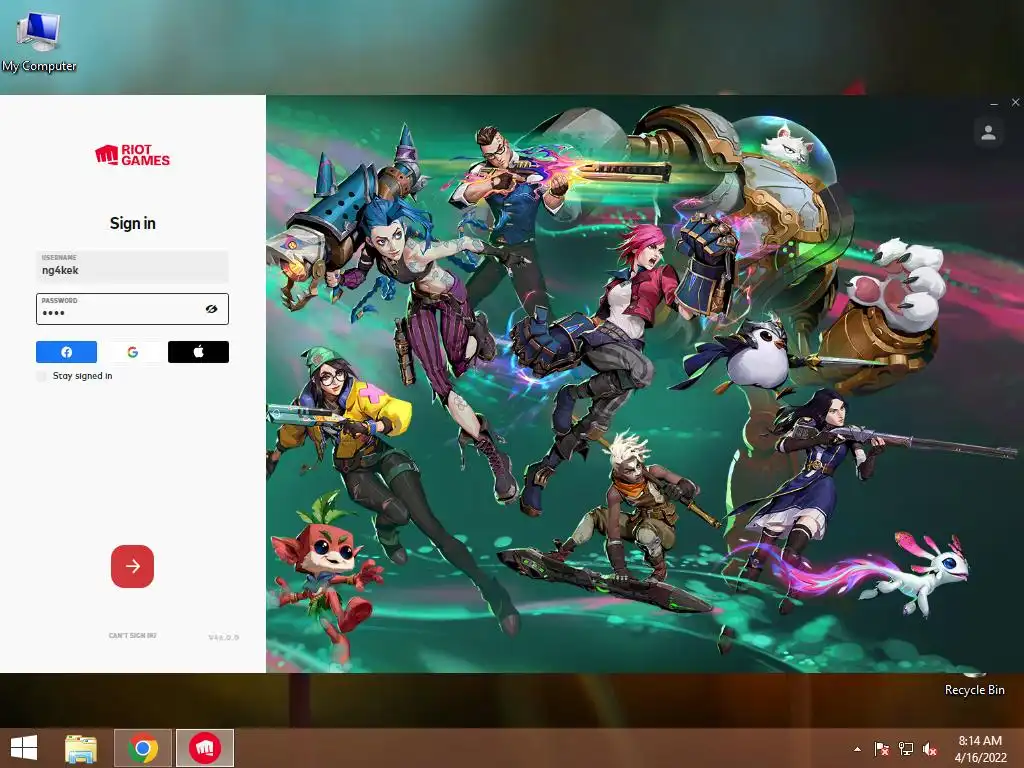The width and height of the screenshot is (1024, 768).
Task: Open the Windows Start button
Action: pos(24,748)
